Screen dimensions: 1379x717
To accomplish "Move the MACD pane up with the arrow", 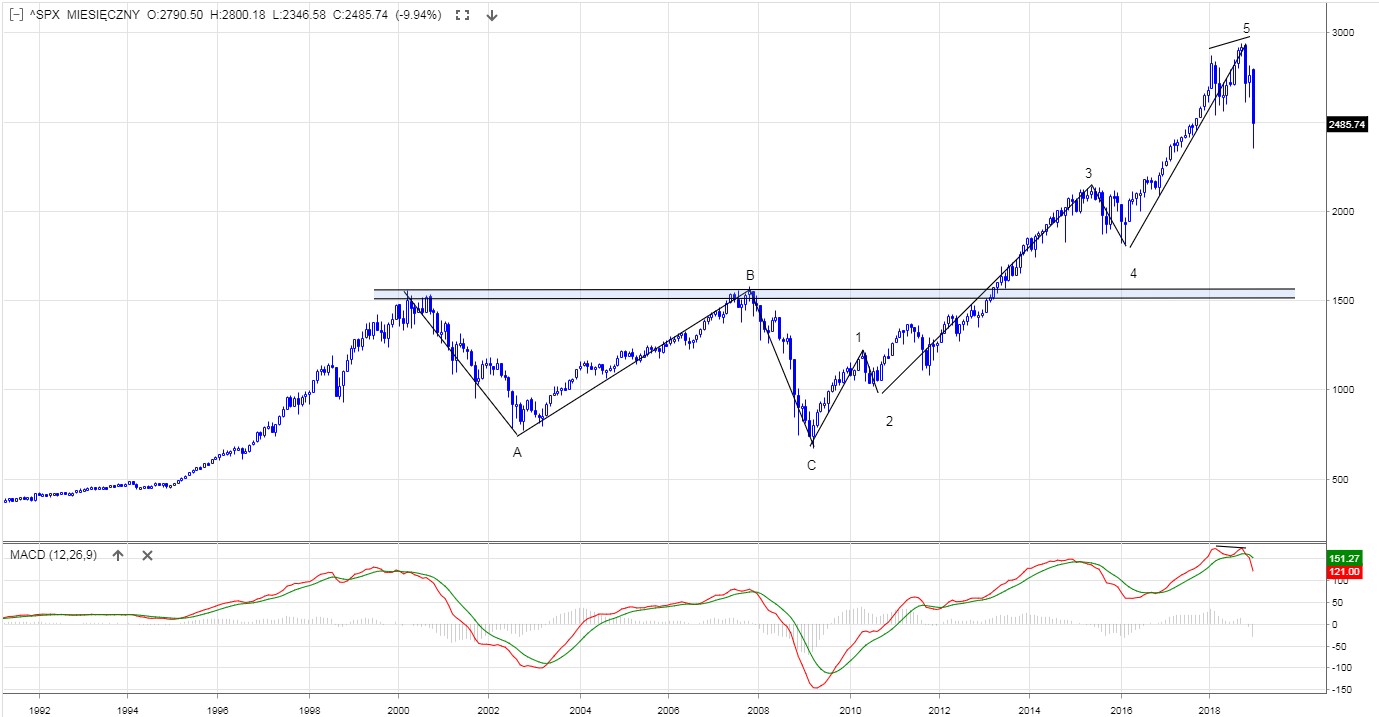I will (x=117, y=555).
